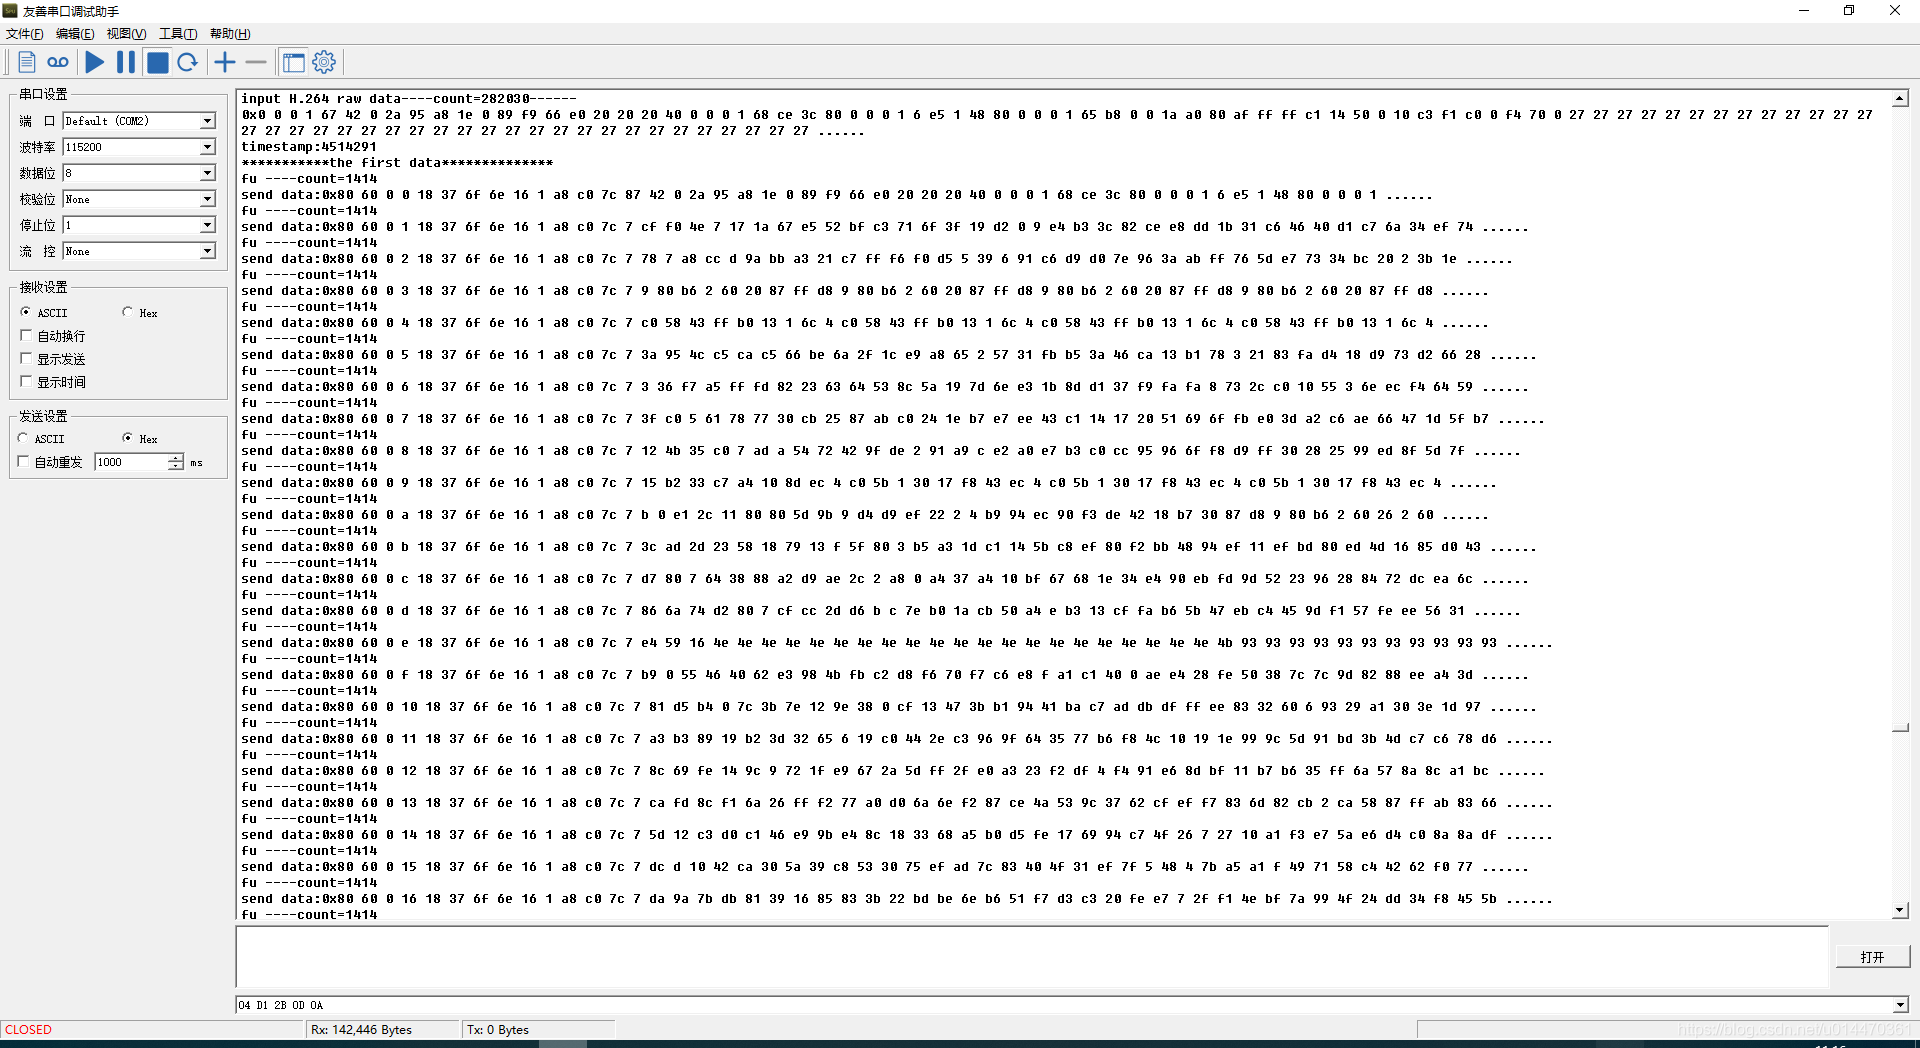Open the 帮助(H) menu
The height and width of the screenshot is (1048, 1920).
(x=230, y=34)
